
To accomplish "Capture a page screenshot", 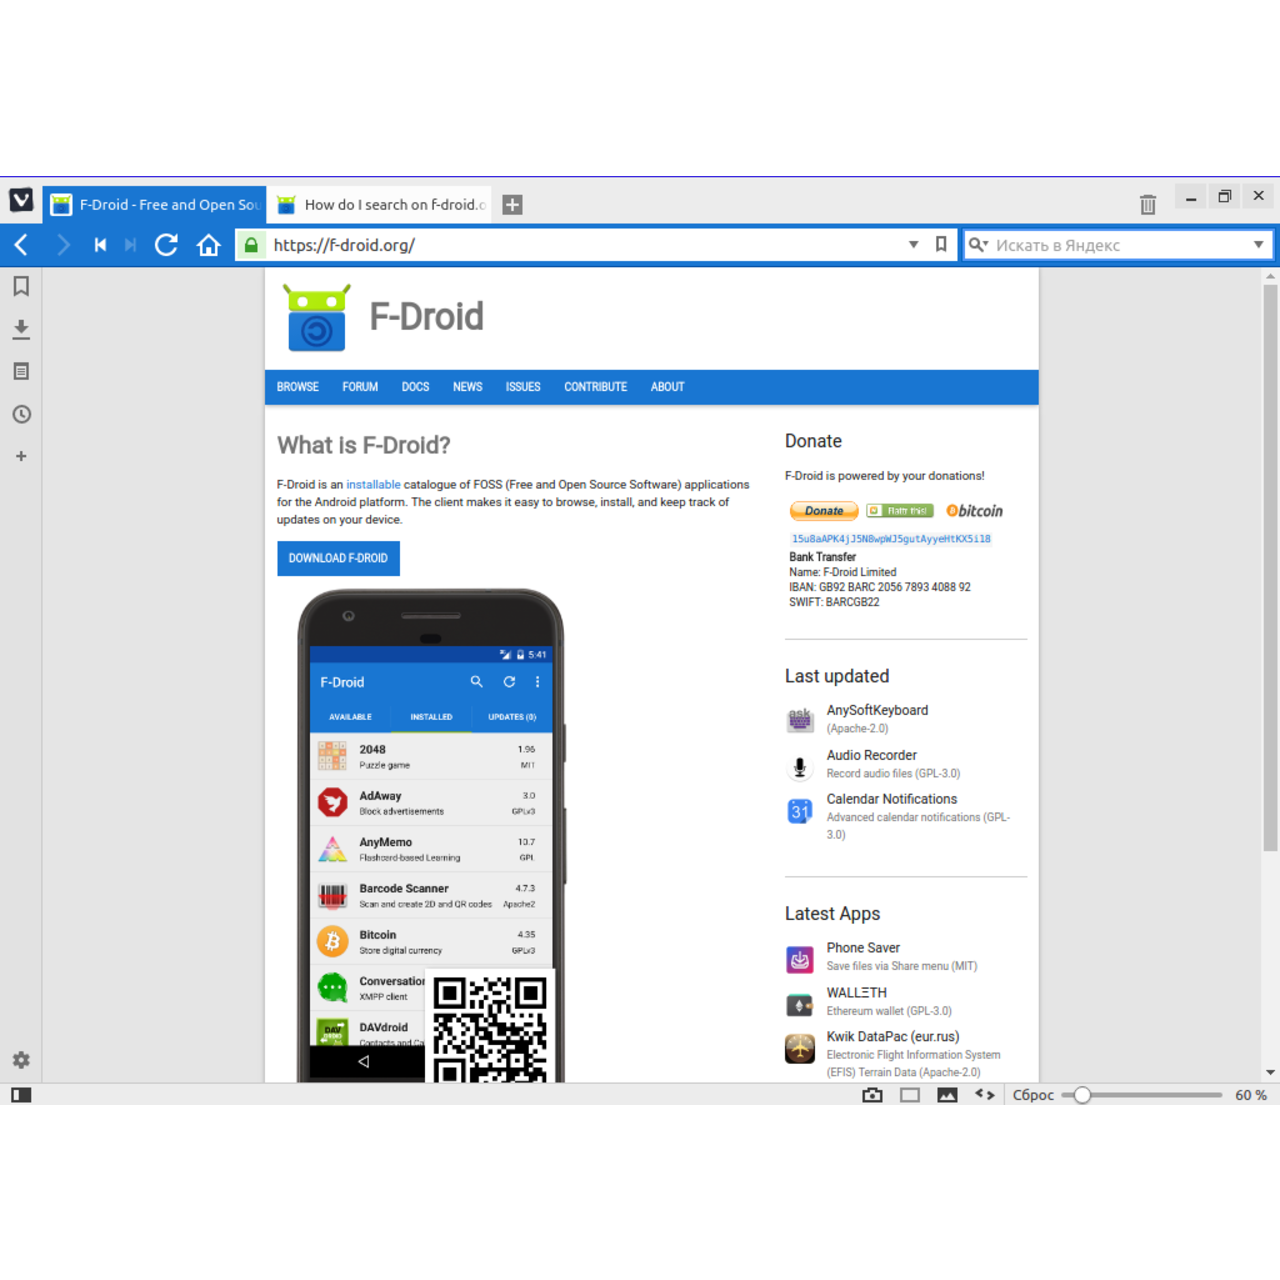I will tap(872, 1094).
